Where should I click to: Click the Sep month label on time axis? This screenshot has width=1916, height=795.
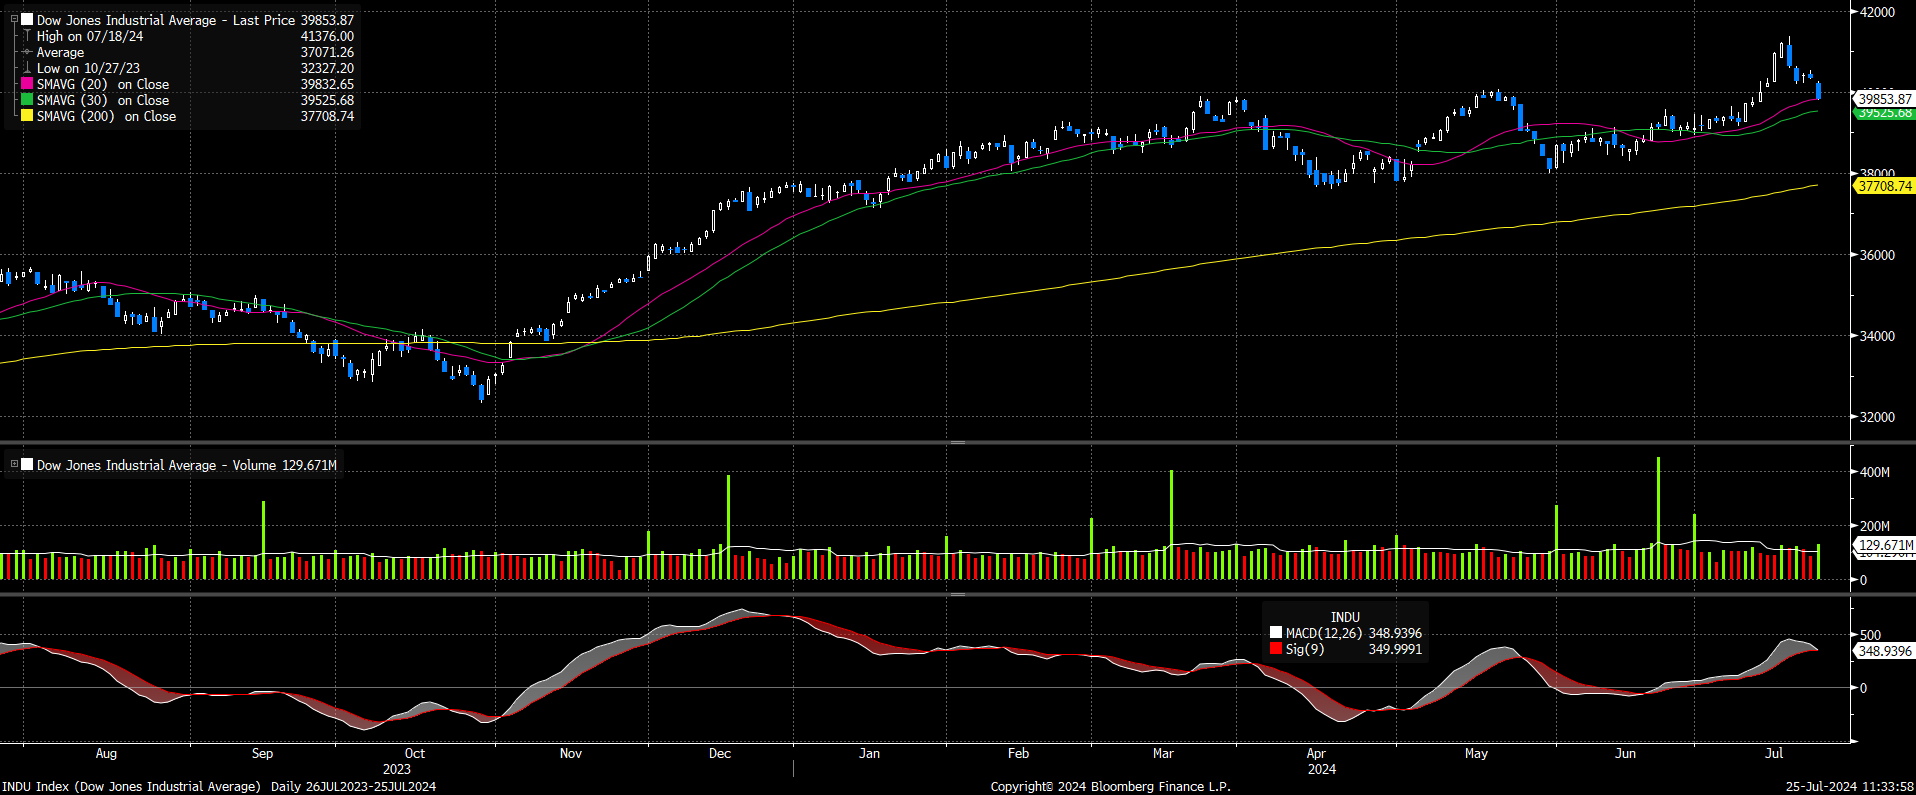[x=262, y=754]
